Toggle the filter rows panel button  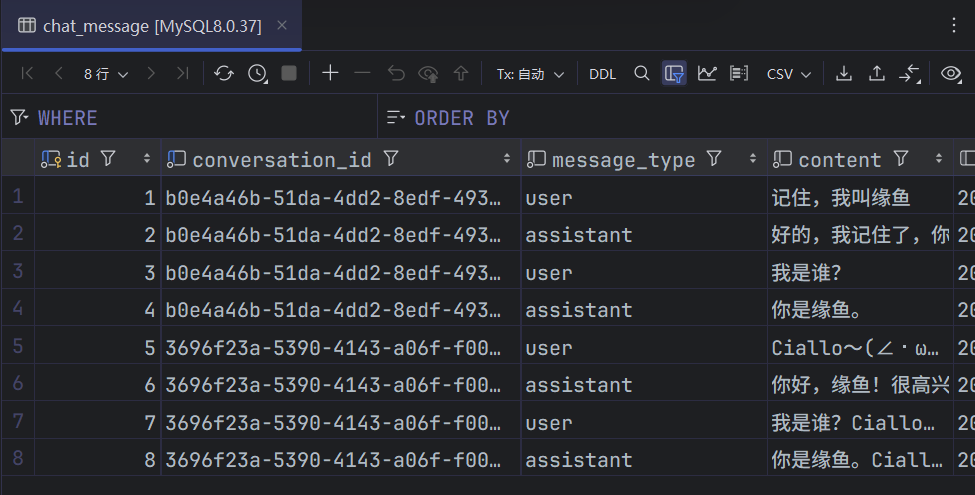674,73
